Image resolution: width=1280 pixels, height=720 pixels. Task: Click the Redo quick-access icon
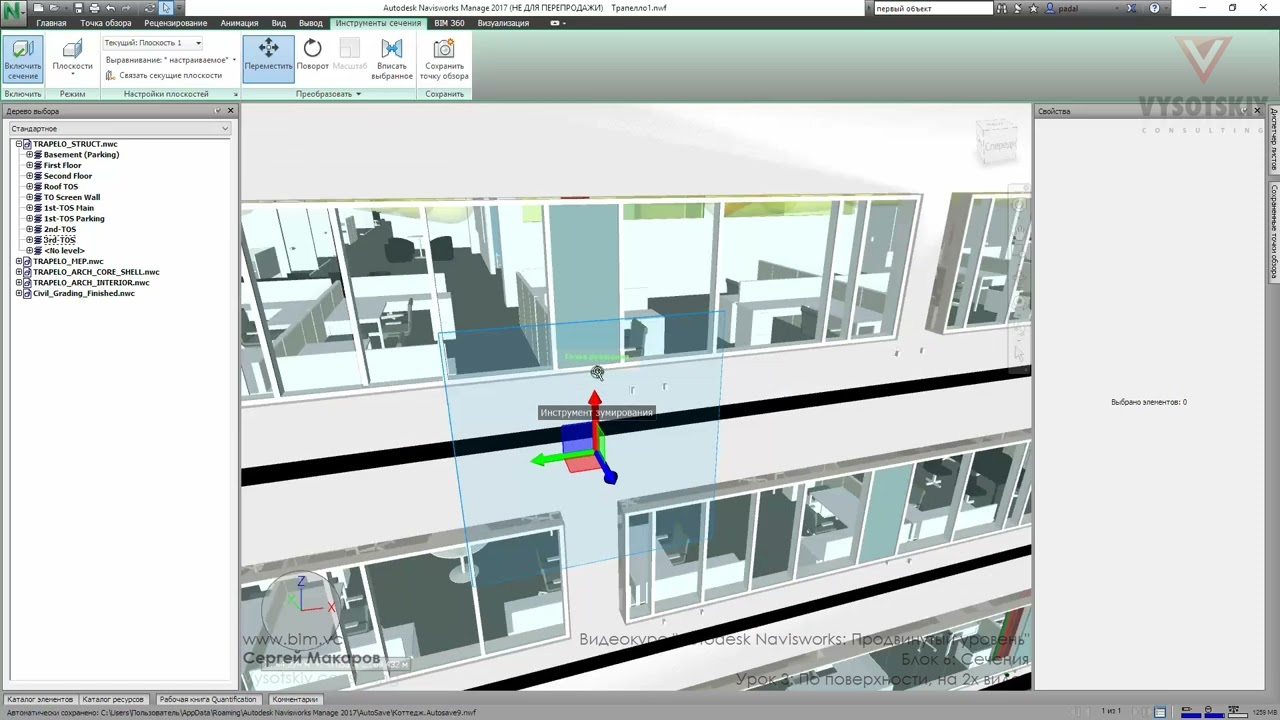tap(126, 8)
